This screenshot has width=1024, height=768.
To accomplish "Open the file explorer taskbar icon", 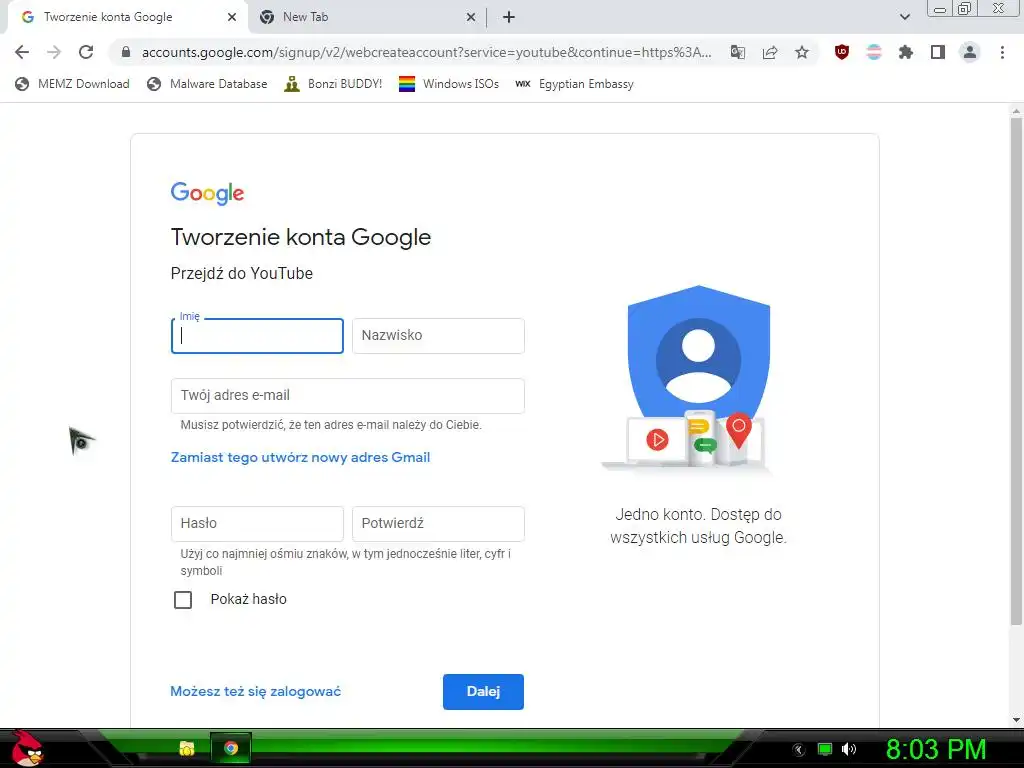I will [x=187, y=748].
